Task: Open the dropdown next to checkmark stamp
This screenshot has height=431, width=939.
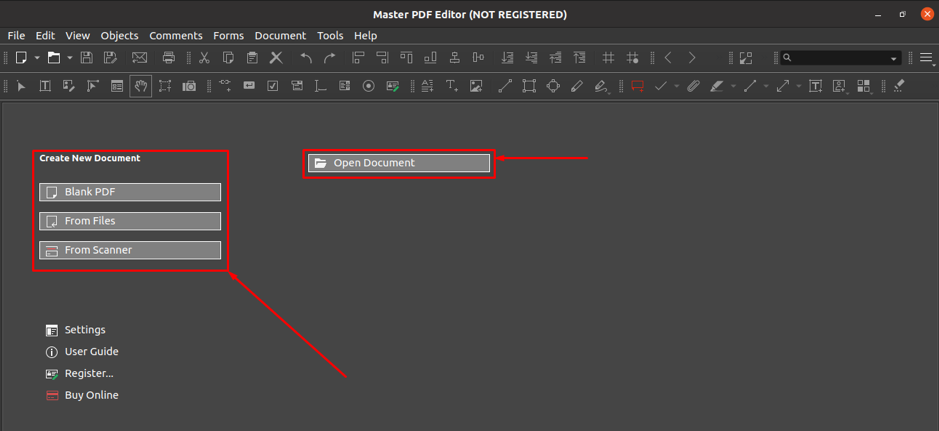Action: click(x=677, y=87)
